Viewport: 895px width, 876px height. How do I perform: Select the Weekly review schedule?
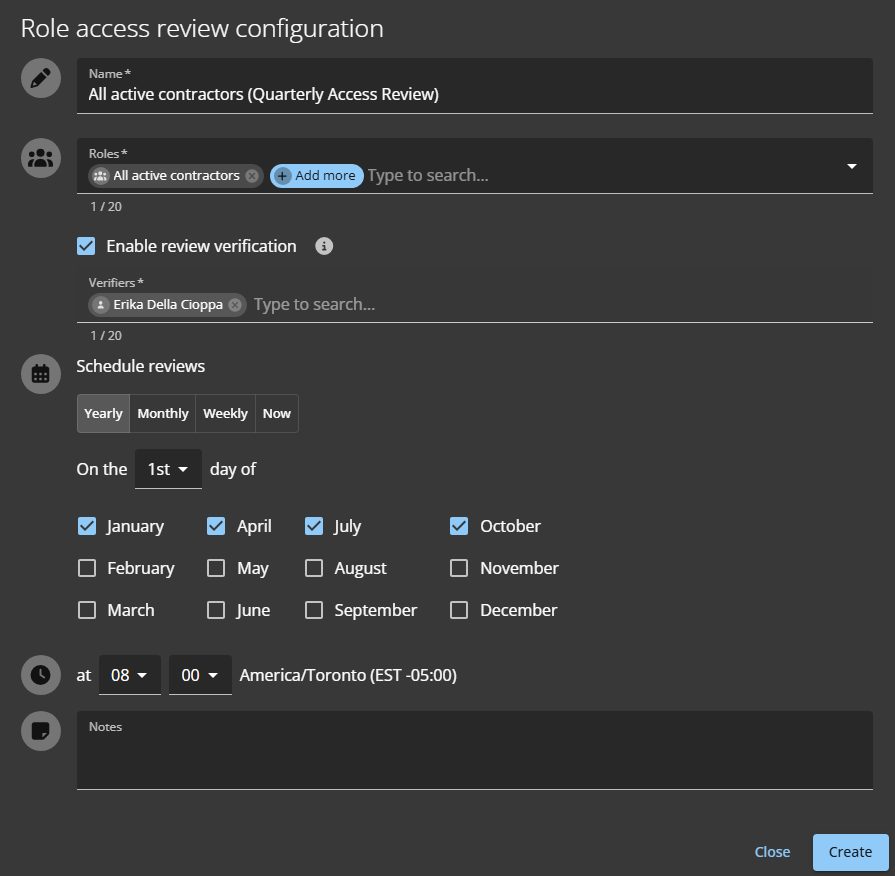tap(225, 413)
